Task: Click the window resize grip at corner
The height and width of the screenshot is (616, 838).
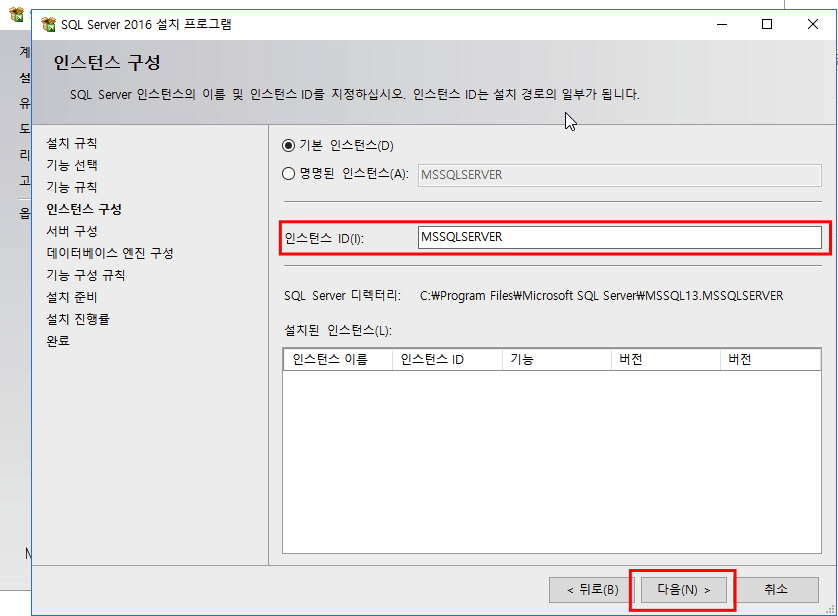Action: 830,609
